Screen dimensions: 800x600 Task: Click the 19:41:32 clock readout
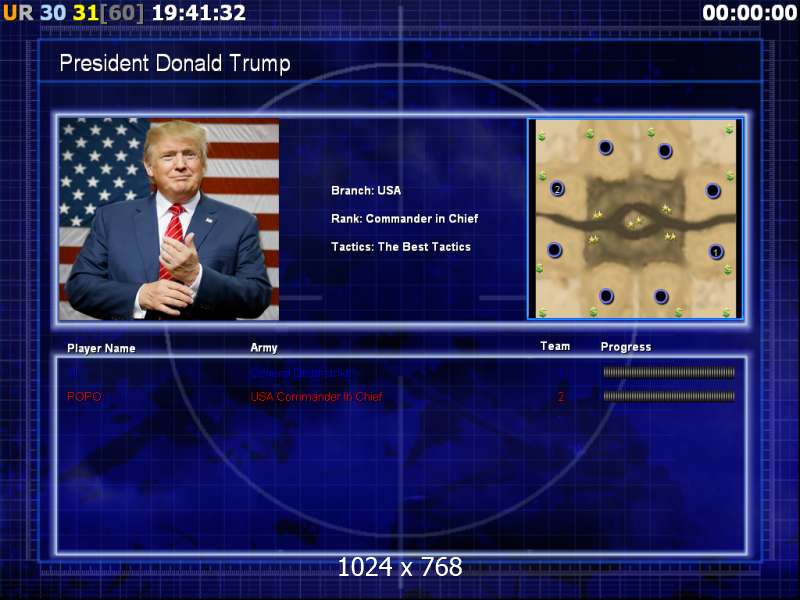(199, 13)
